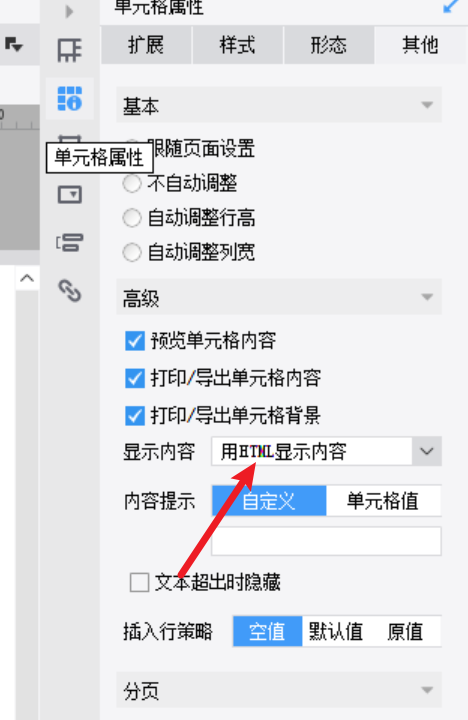
Task: Toggle 预览单元格内容 checkbox
Action: (135, 341)
